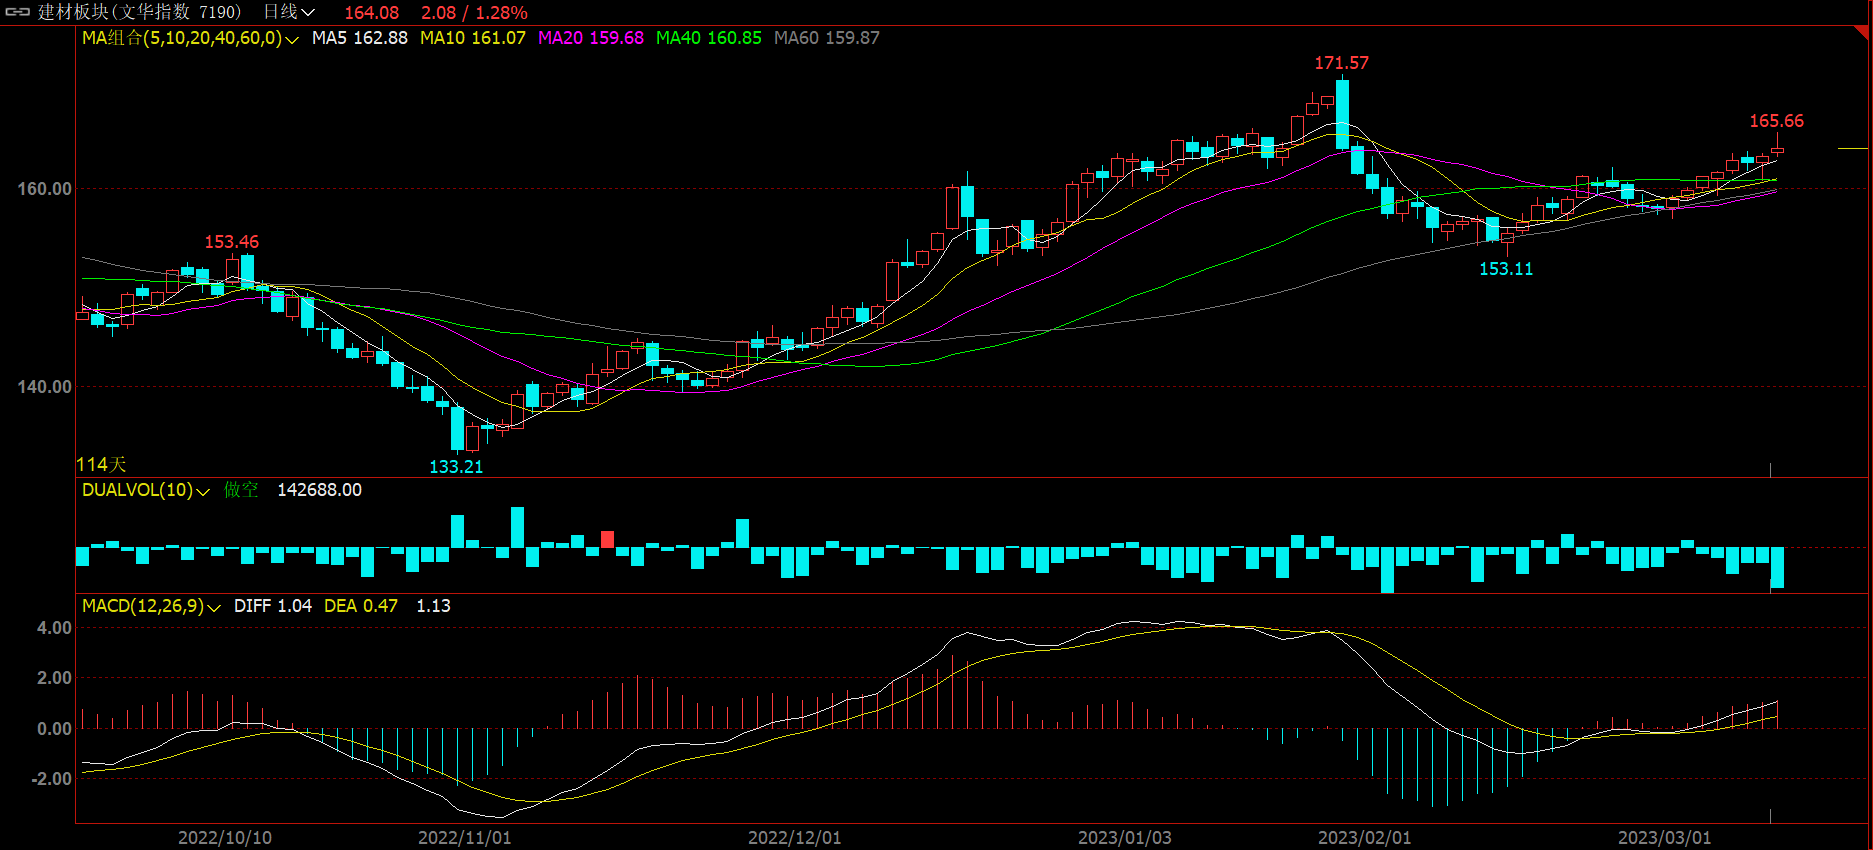Select the MA5 162.88 label
Viewport: 1873px width, 850px height.
pyautogui.click(x=360, y=38)
